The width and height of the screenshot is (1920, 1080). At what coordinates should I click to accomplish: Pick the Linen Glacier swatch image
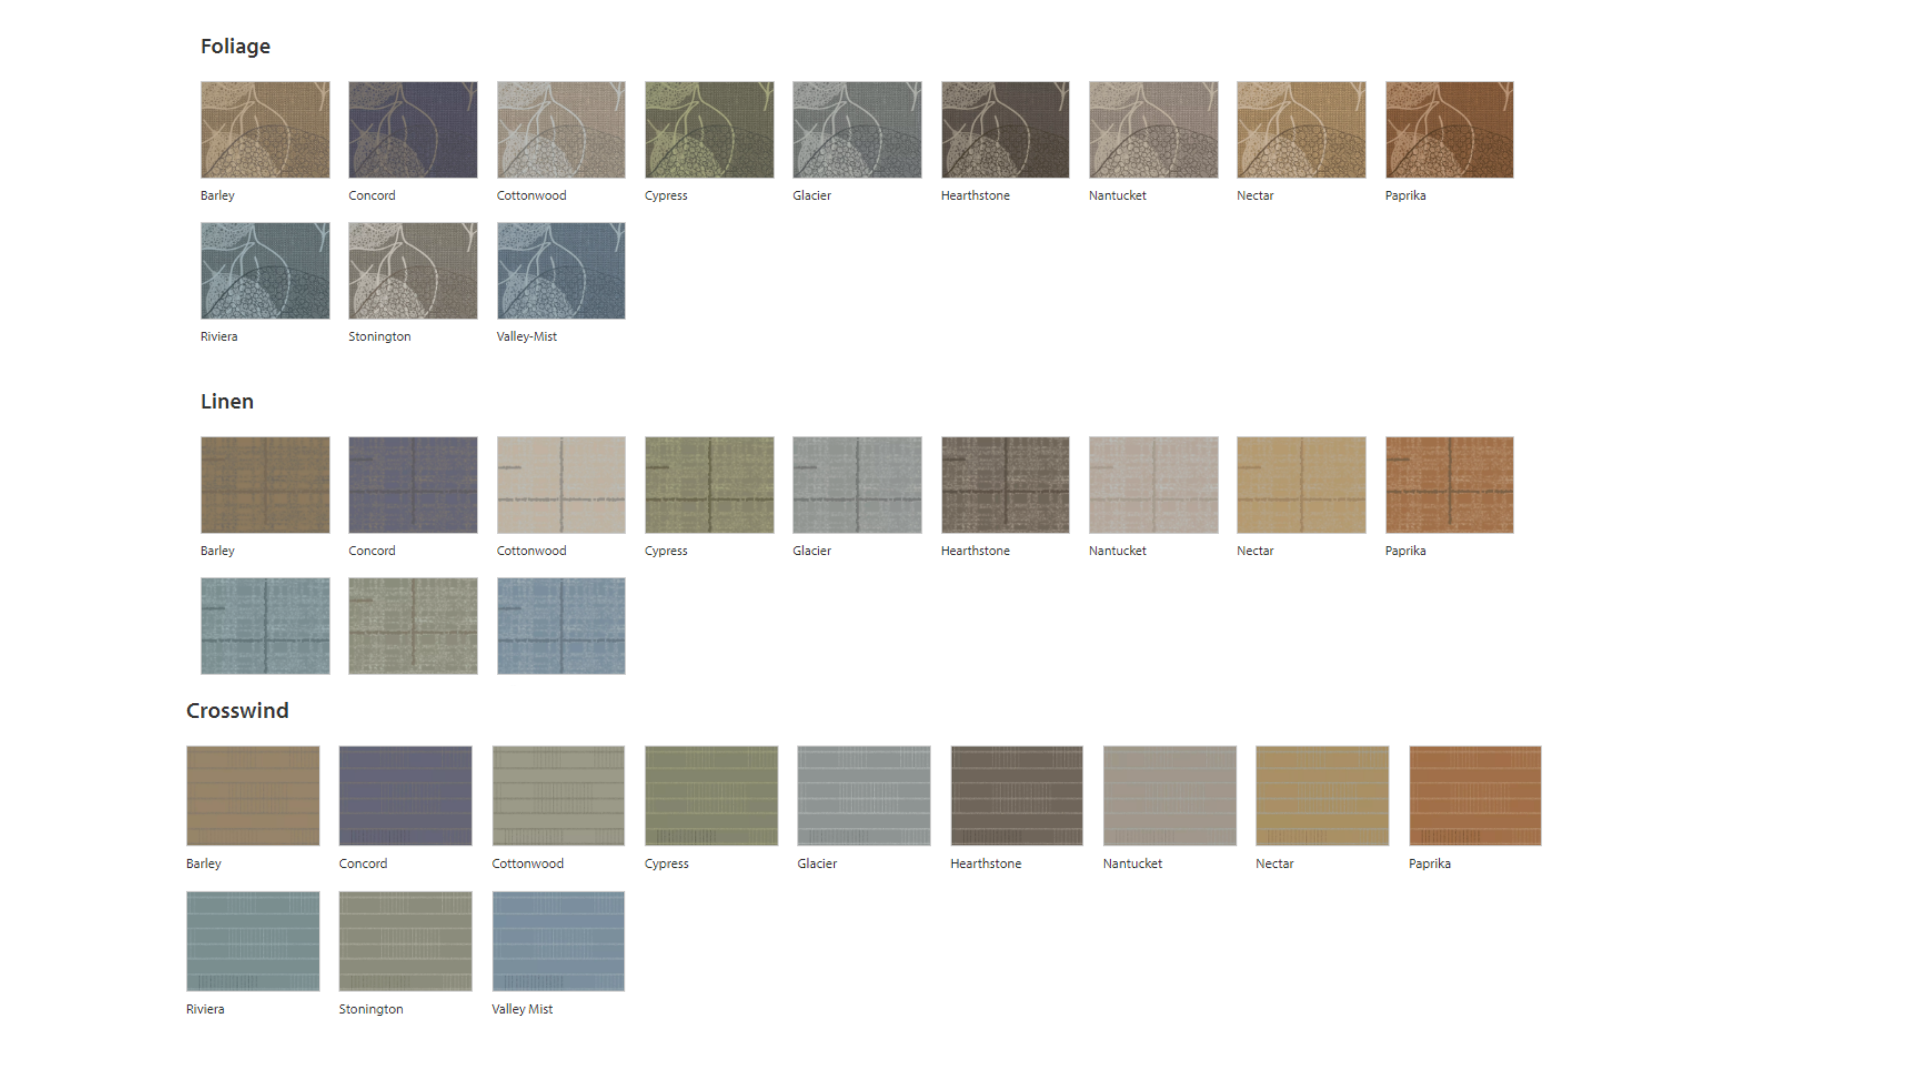pyautogui.click(x=857, y=485)
